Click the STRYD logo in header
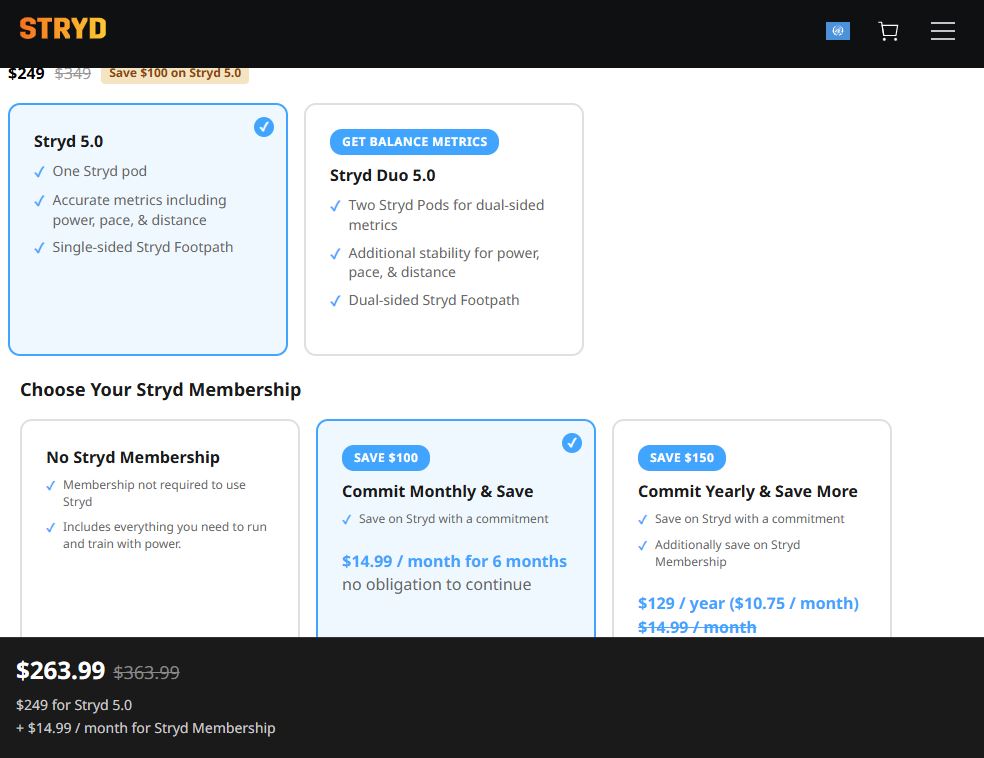 [x=63, y=29]
